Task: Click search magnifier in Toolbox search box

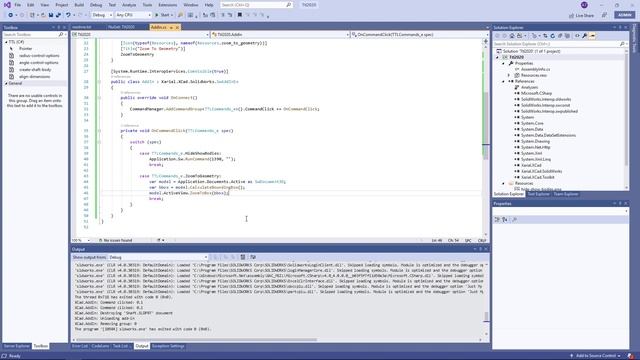Action: (x=61, y=35)
